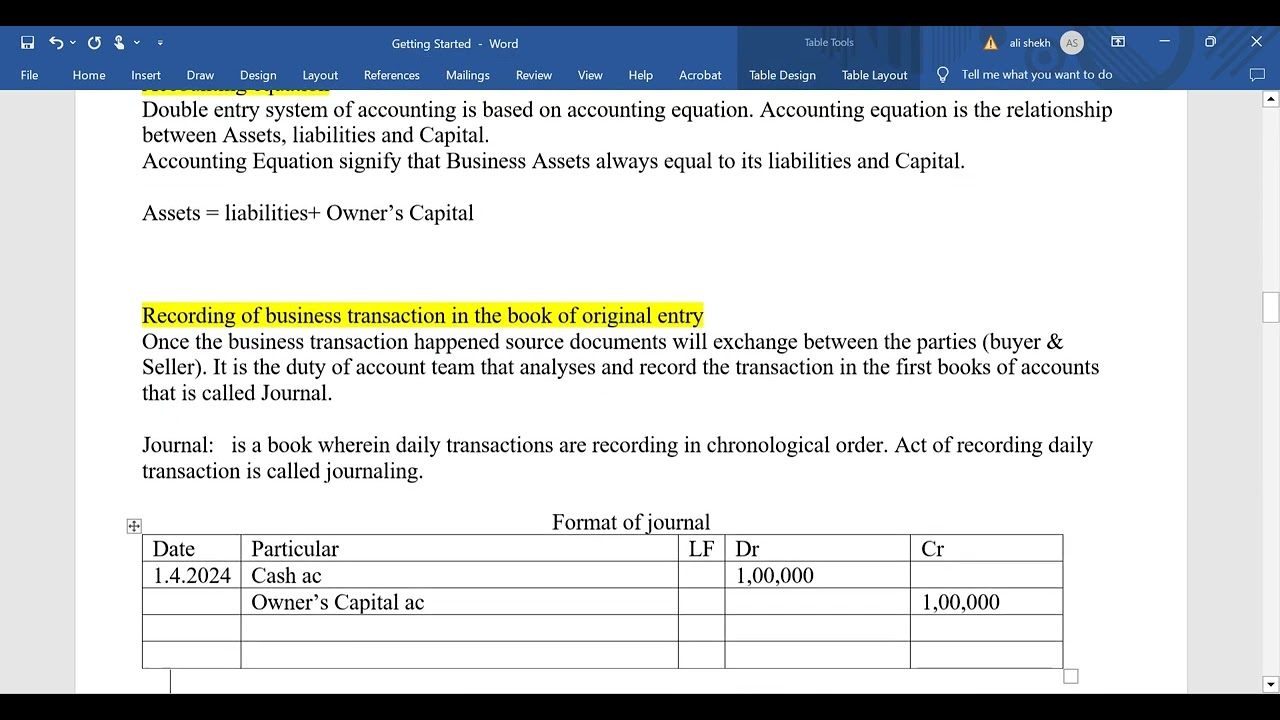Open the File tab

(x=30, y=75)
